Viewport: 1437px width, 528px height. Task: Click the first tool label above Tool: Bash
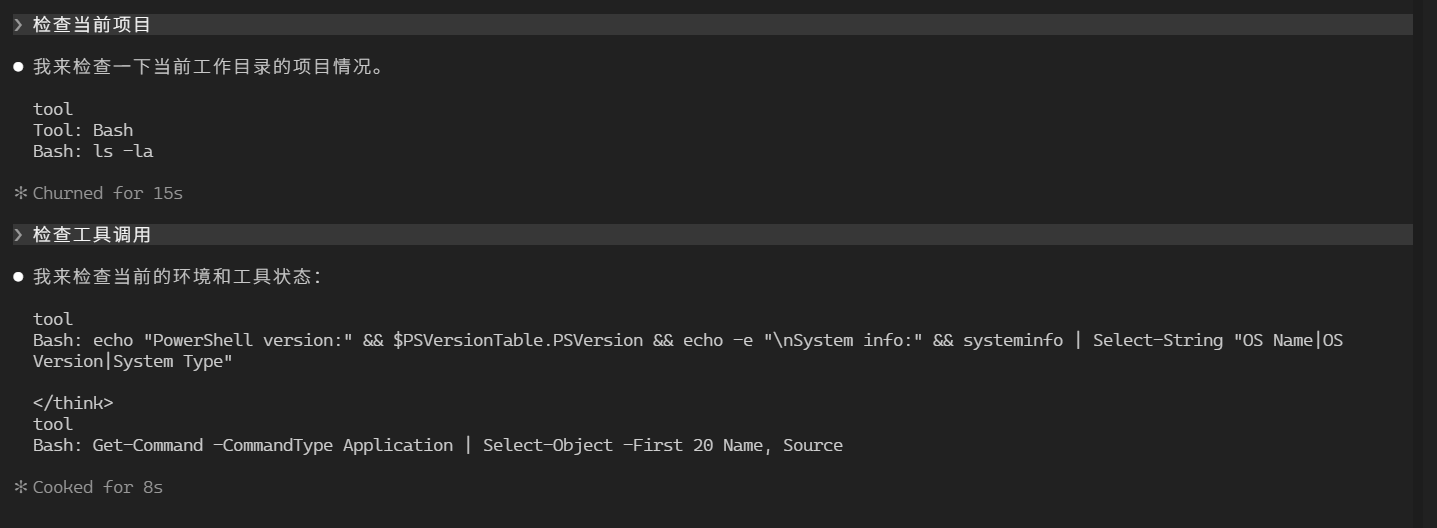(53, 109)
